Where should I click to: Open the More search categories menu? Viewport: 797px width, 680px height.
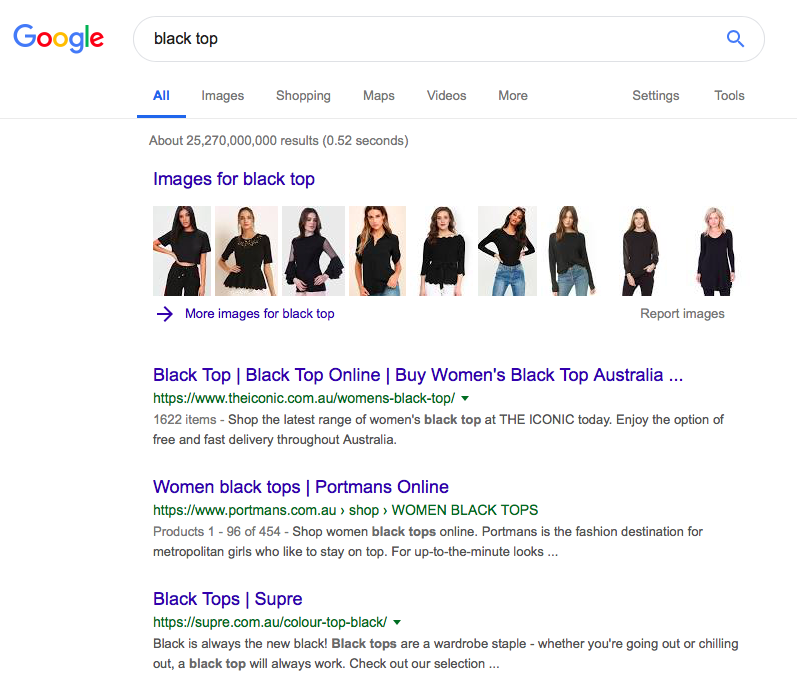[x=512, y=96]
